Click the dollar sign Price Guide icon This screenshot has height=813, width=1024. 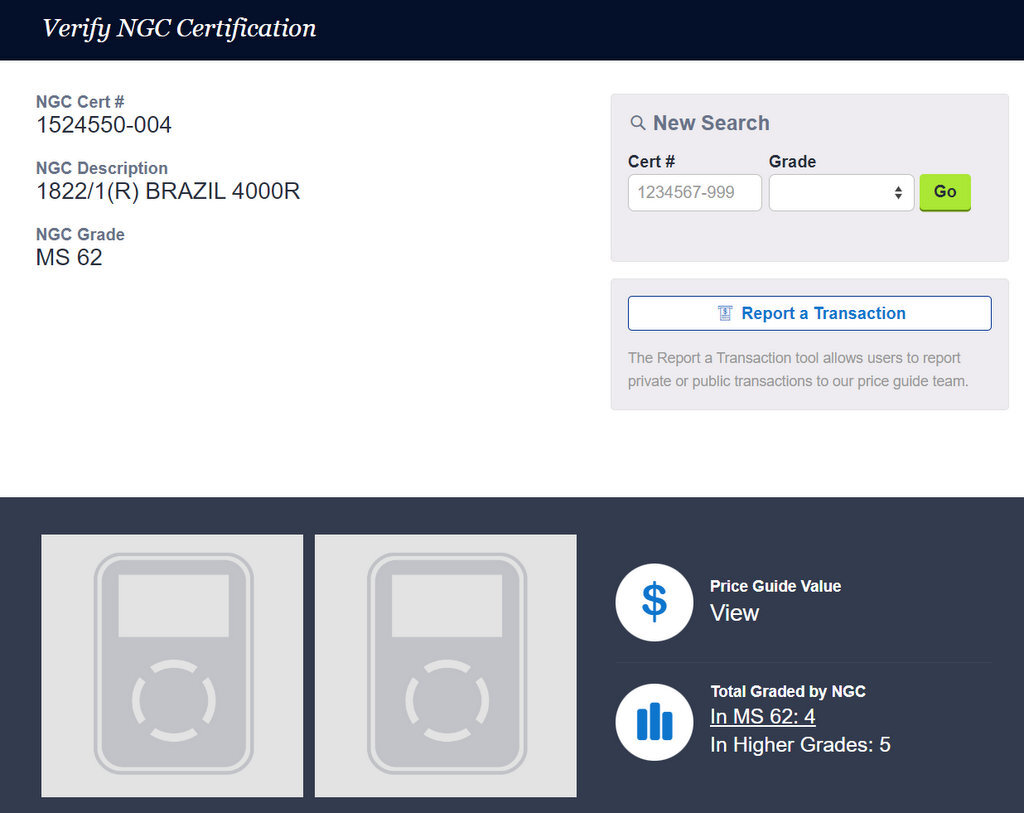(x=654, y=602)
